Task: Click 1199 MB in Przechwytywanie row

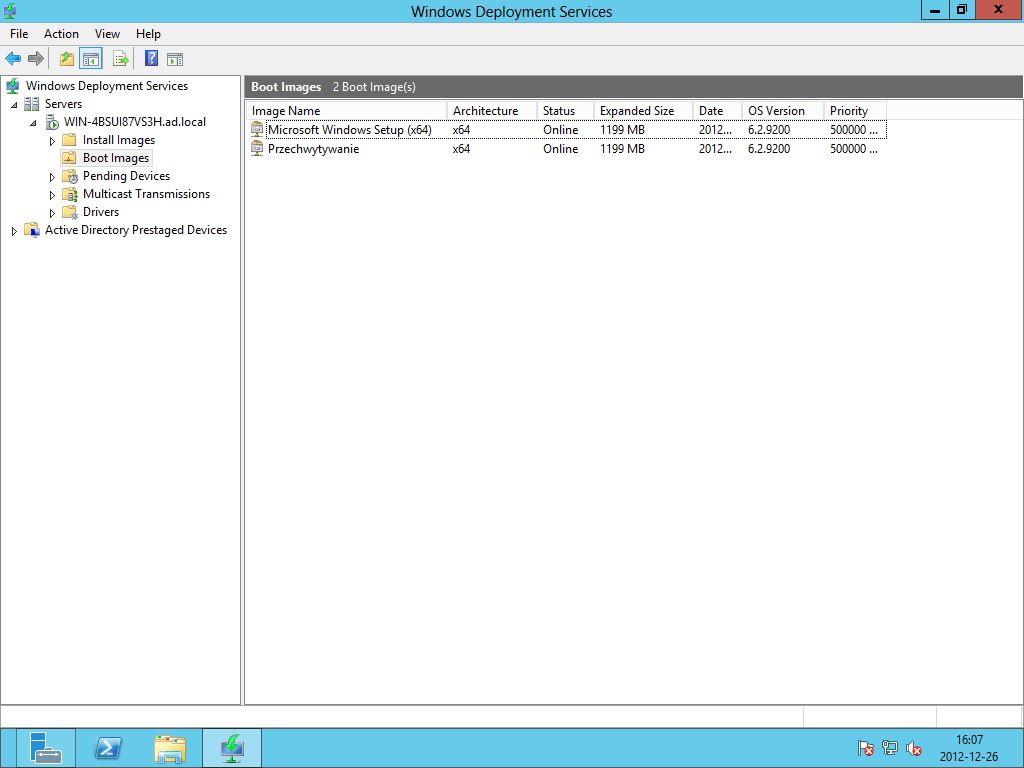Action: point(622,149)
